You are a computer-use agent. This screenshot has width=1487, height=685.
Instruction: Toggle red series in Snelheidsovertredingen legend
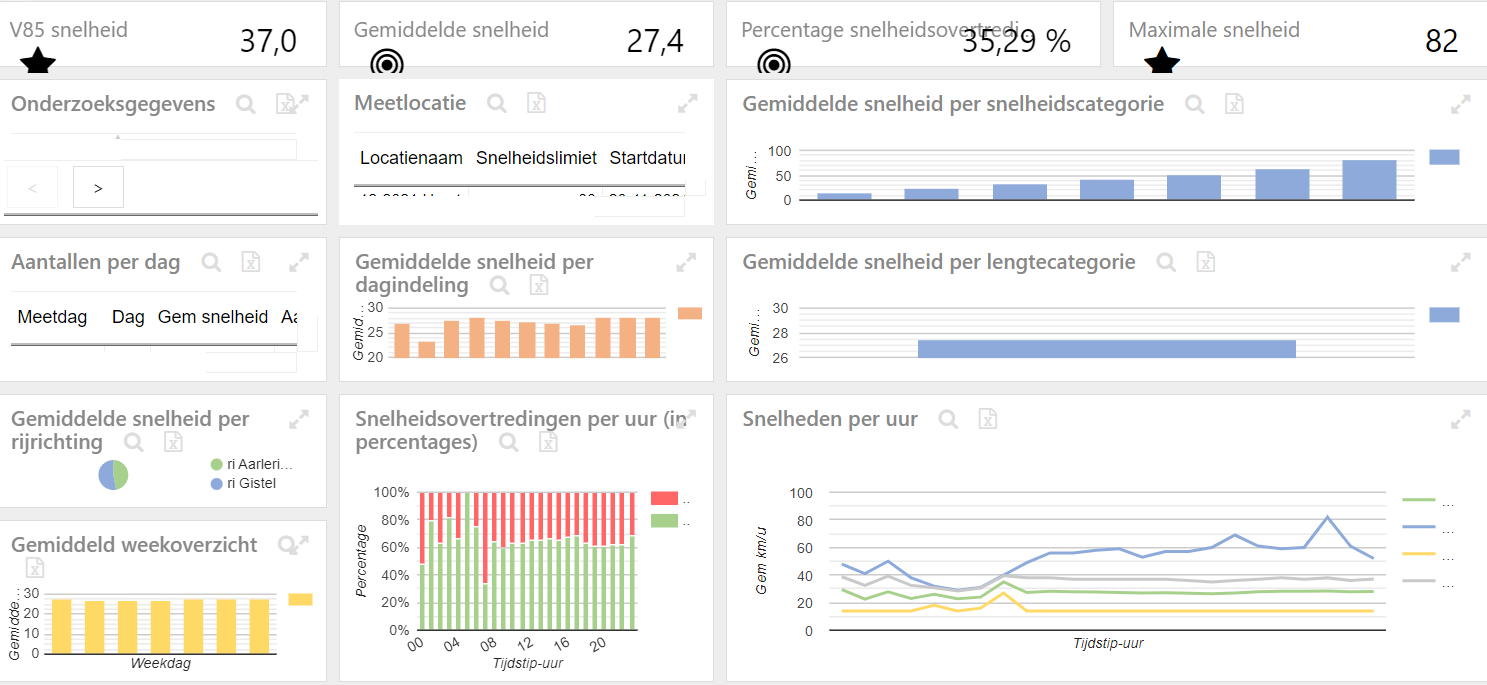(x=664, y=498)
